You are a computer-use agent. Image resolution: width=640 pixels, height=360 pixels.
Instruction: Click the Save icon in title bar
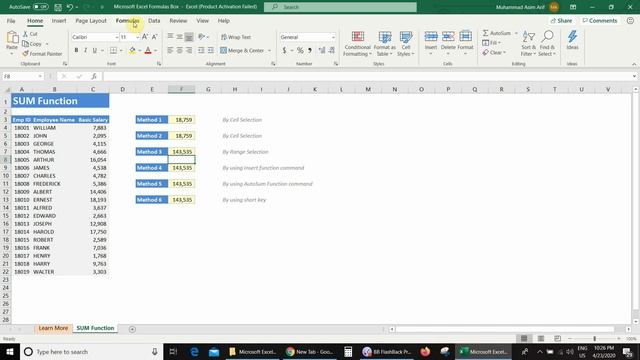pos(58,7)
